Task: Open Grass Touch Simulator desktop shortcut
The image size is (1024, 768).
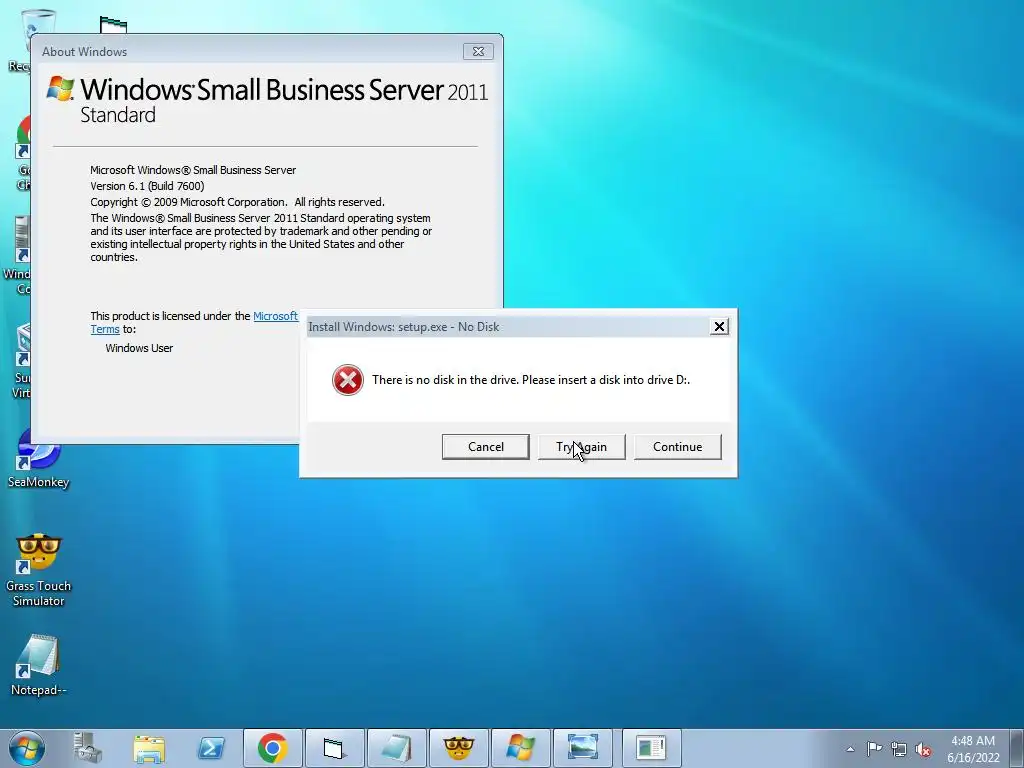Action: (38, 569)
